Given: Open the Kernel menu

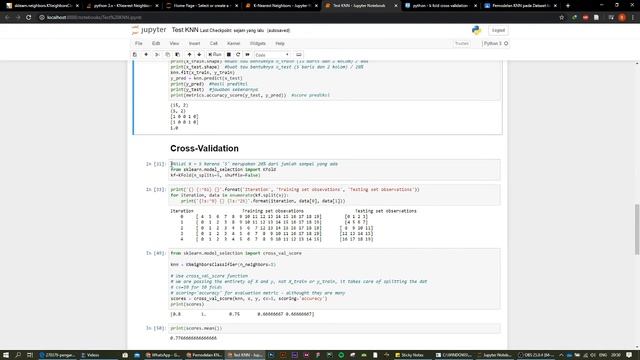Looking at the screenshot, I should (233, 43).
